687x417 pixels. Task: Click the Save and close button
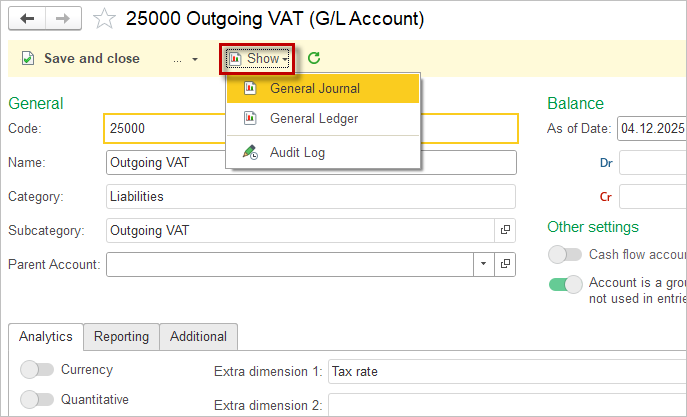pyautogui.click(x=81, y=59)
